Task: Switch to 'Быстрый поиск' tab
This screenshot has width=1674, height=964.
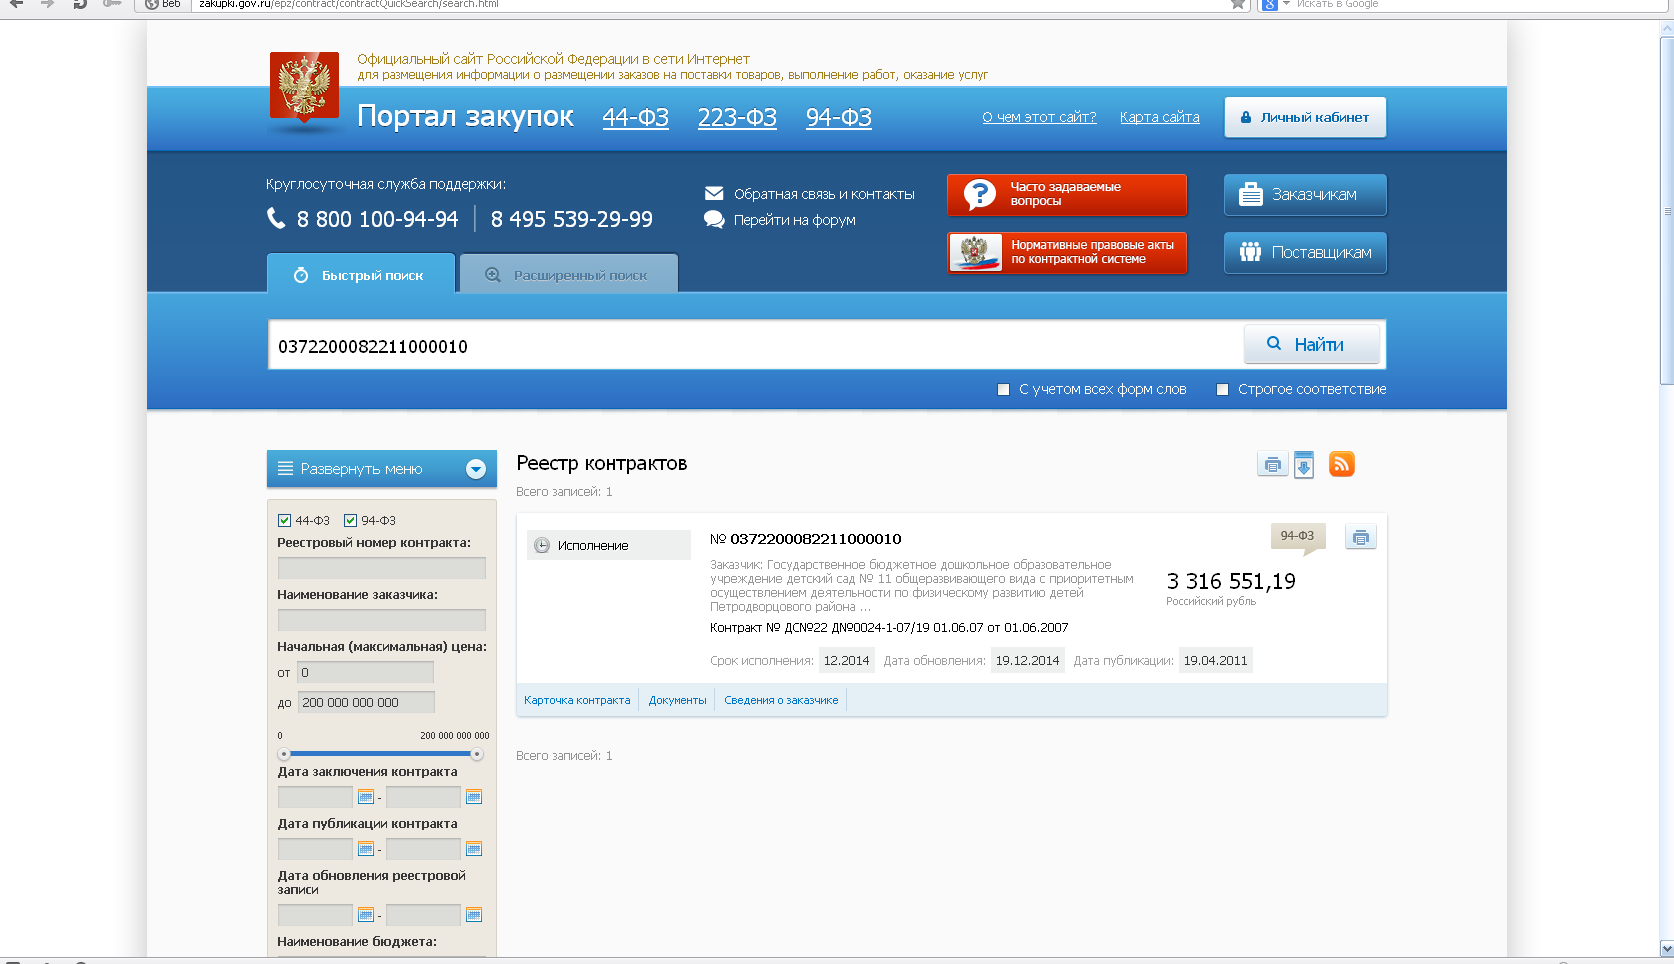Action: [x=361, y=274]
